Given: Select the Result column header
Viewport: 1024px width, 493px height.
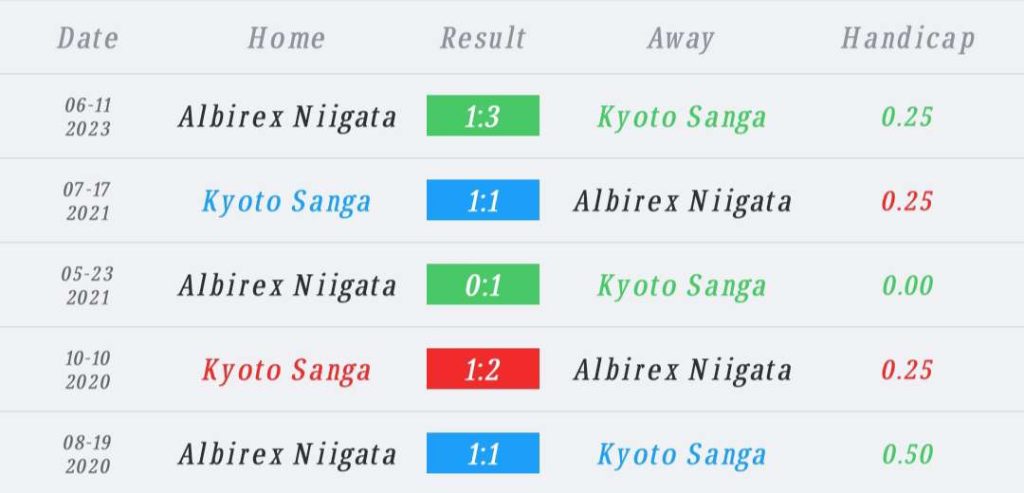Looking at the screenshot, I should [x=483, y=37].
